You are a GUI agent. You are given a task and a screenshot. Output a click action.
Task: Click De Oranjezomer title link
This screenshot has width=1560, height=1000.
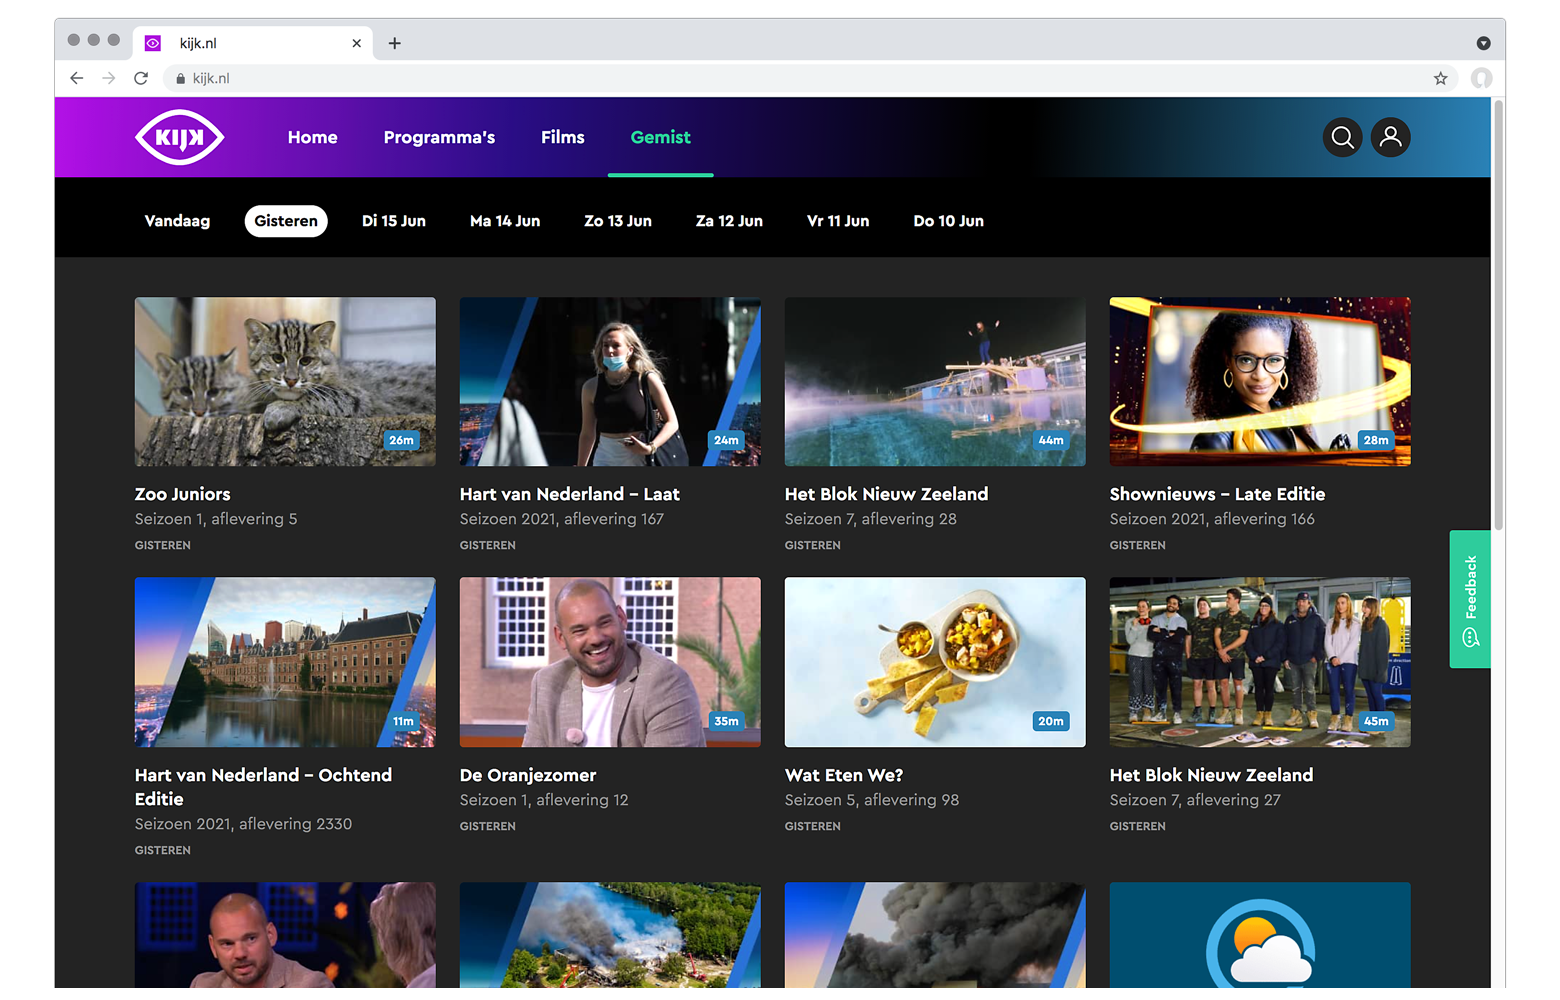(x=528, y=775)
